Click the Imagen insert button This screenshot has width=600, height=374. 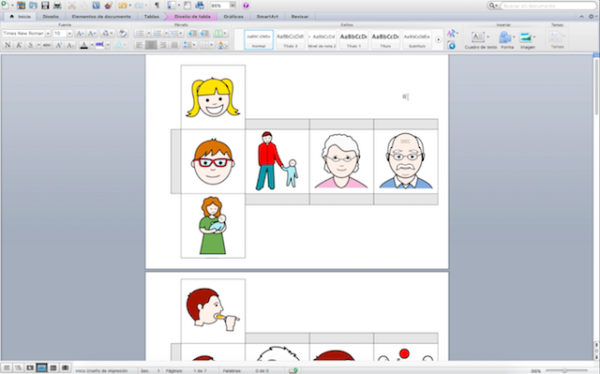[527, 41]
